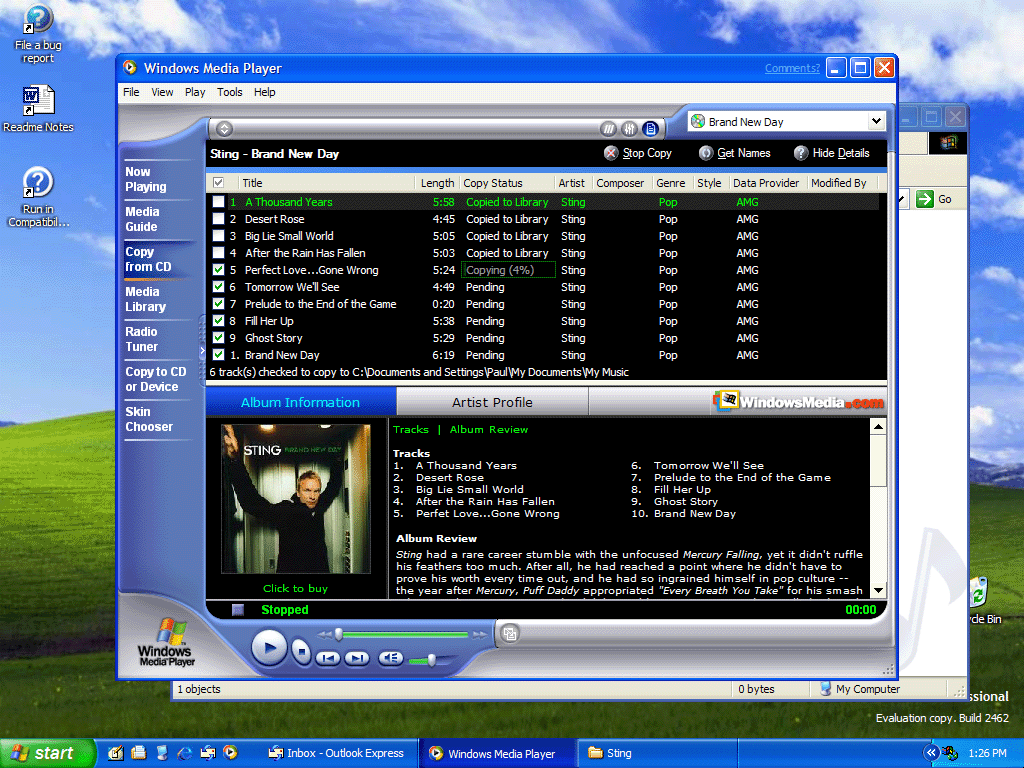Viewport: 1024px width, 768px height.
Task: Click the shuffle toggle icon in the top bar
Action: [x=609, y=129]
